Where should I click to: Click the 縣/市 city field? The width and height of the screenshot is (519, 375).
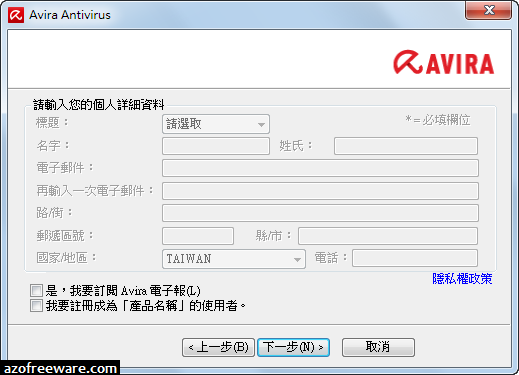[388, 236]
